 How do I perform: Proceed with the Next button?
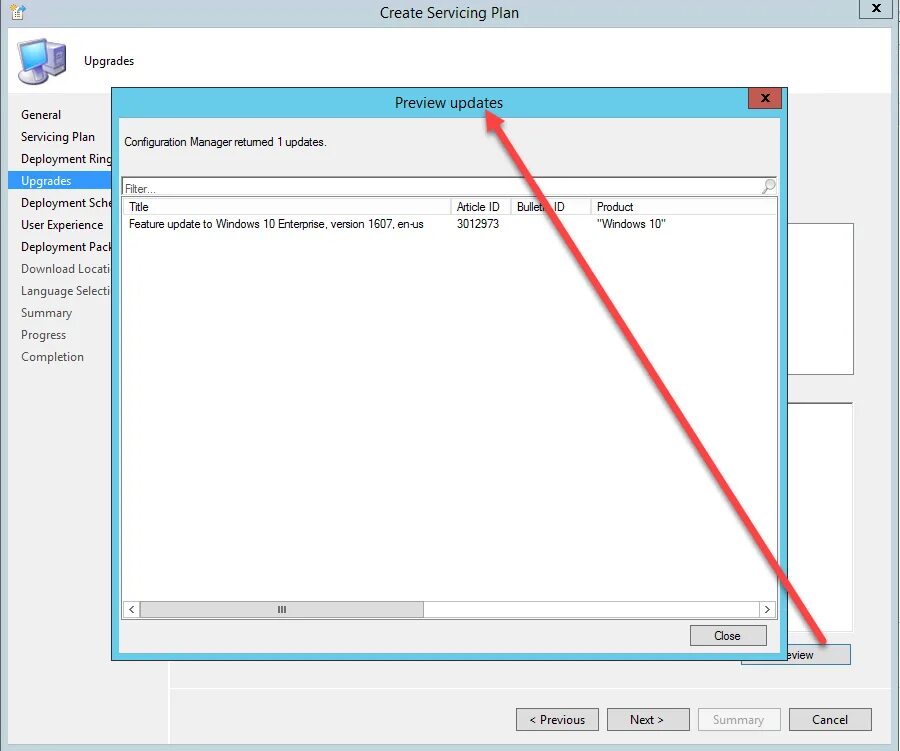pyautogui.click(x=648, y=719)
